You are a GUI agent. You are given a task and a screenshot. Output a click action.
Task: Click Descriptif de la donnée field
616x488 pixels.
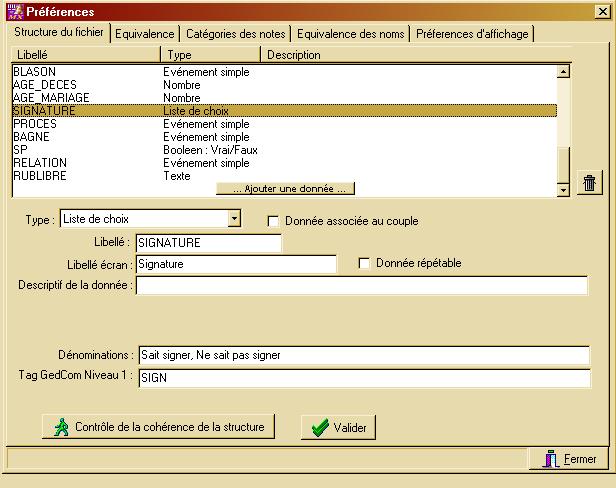362,285
